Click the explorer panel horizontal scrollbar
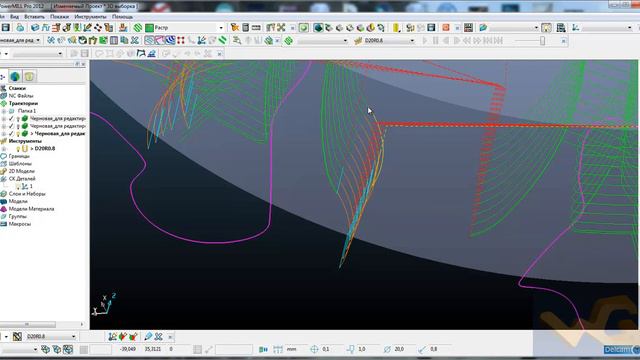This screenshot has width=640, height=360. click(27, 324)
